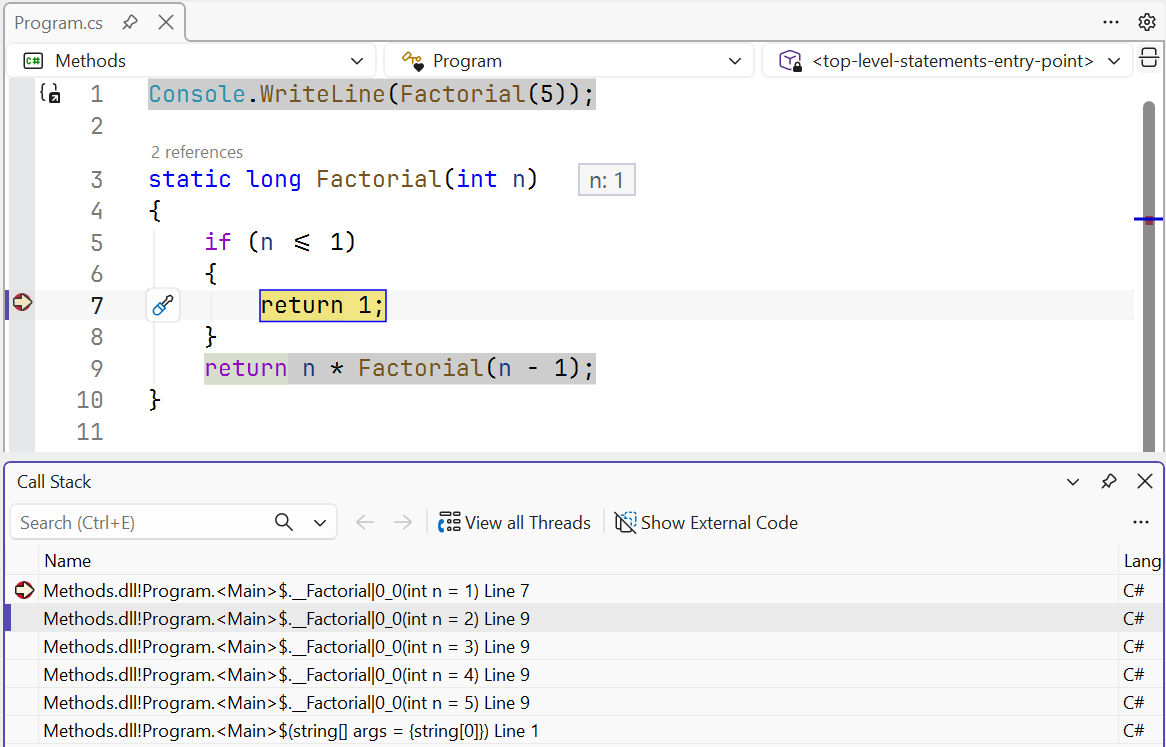Image resolution: width=1166 pixels, height=747 pixels.
Task: Expand the search options dropdown arrow
Action: 320,523
